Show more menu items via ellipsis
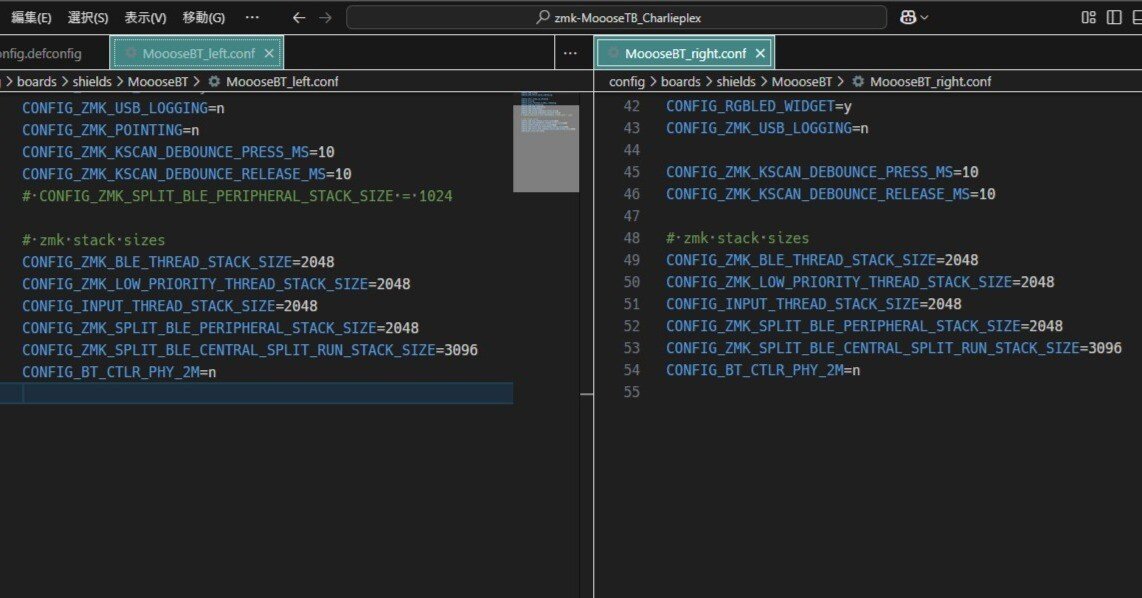1142x598 pixels. [x=252, y=17]
